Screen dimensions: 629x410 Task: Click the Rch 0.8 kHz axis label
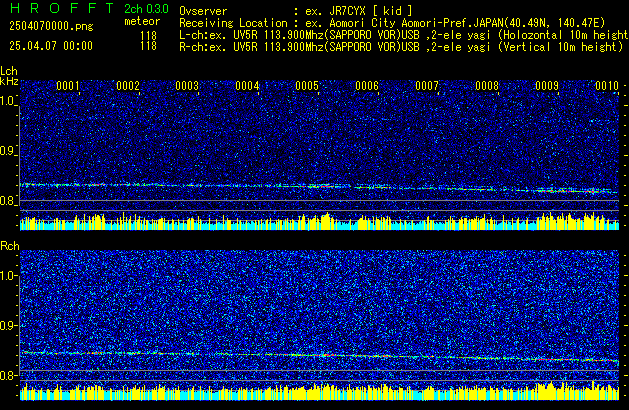point(8,375)
